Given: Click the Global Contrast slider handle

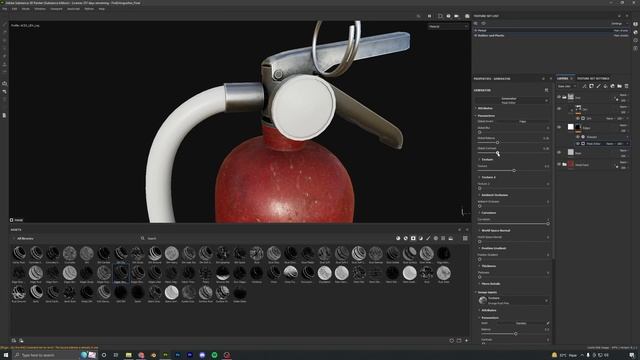Looking at the screenshot, I should 498,153.
